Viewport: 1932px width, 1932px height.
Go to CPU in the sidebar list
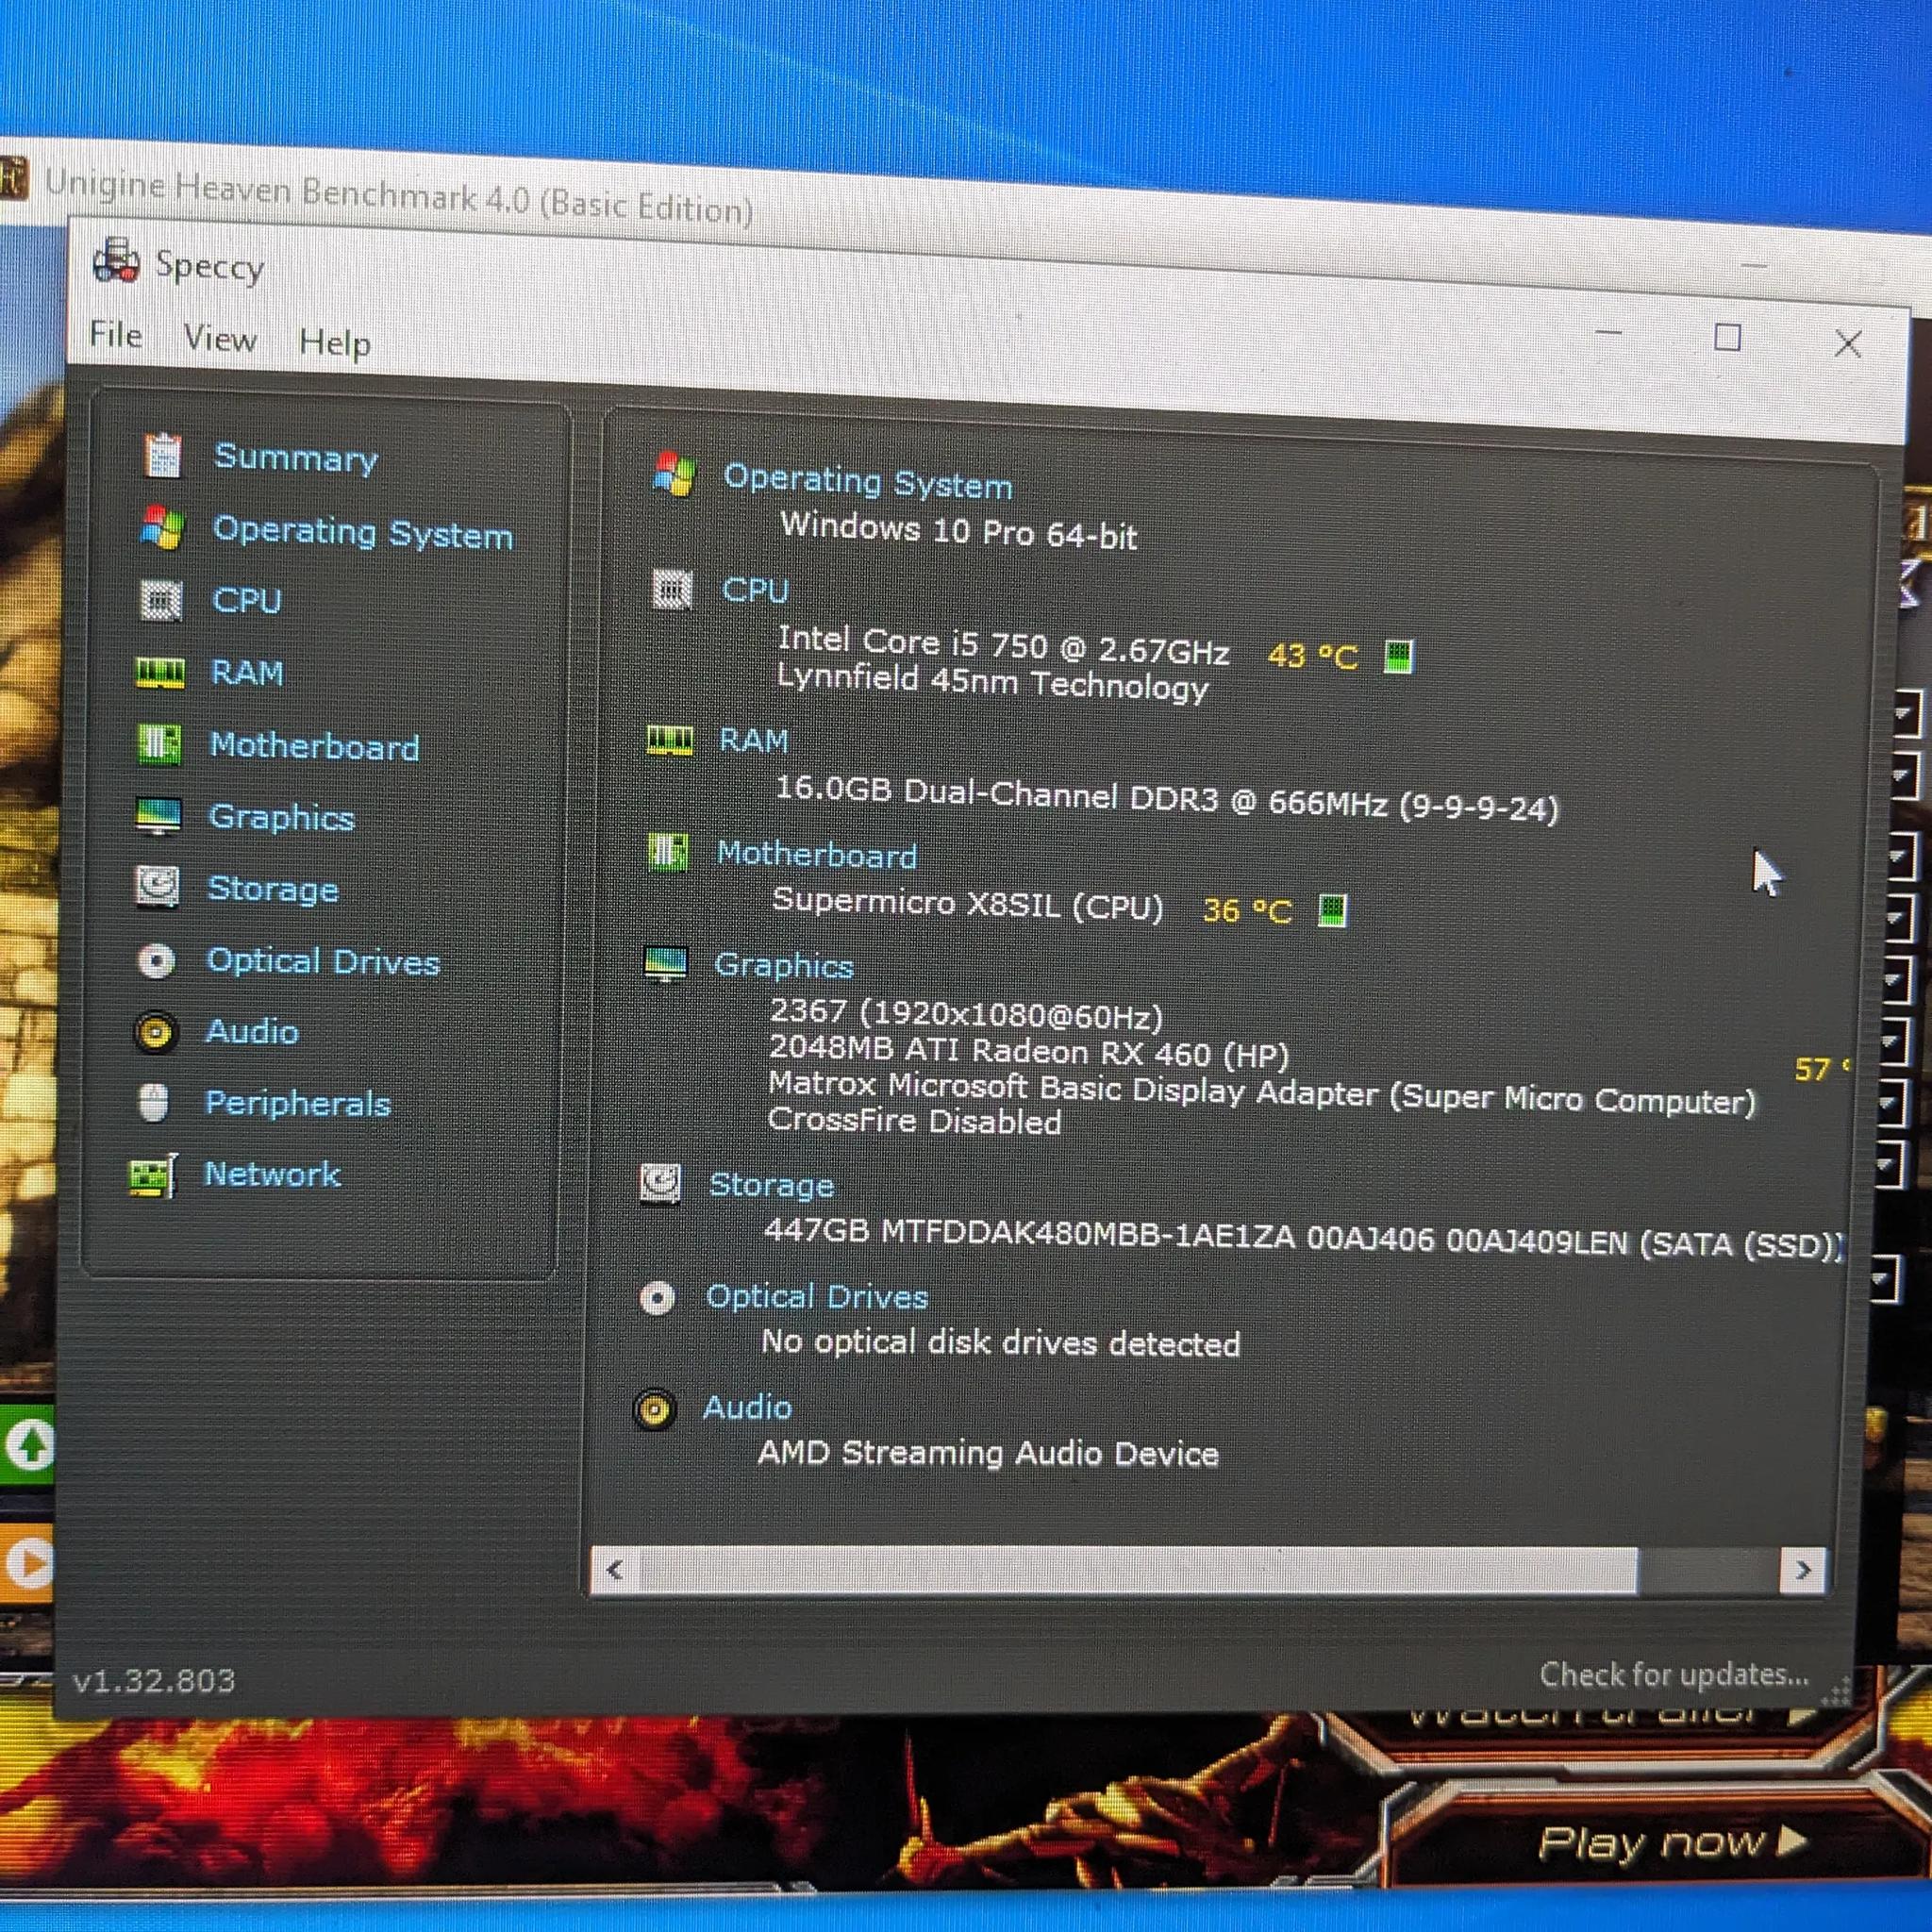(247, 601)
